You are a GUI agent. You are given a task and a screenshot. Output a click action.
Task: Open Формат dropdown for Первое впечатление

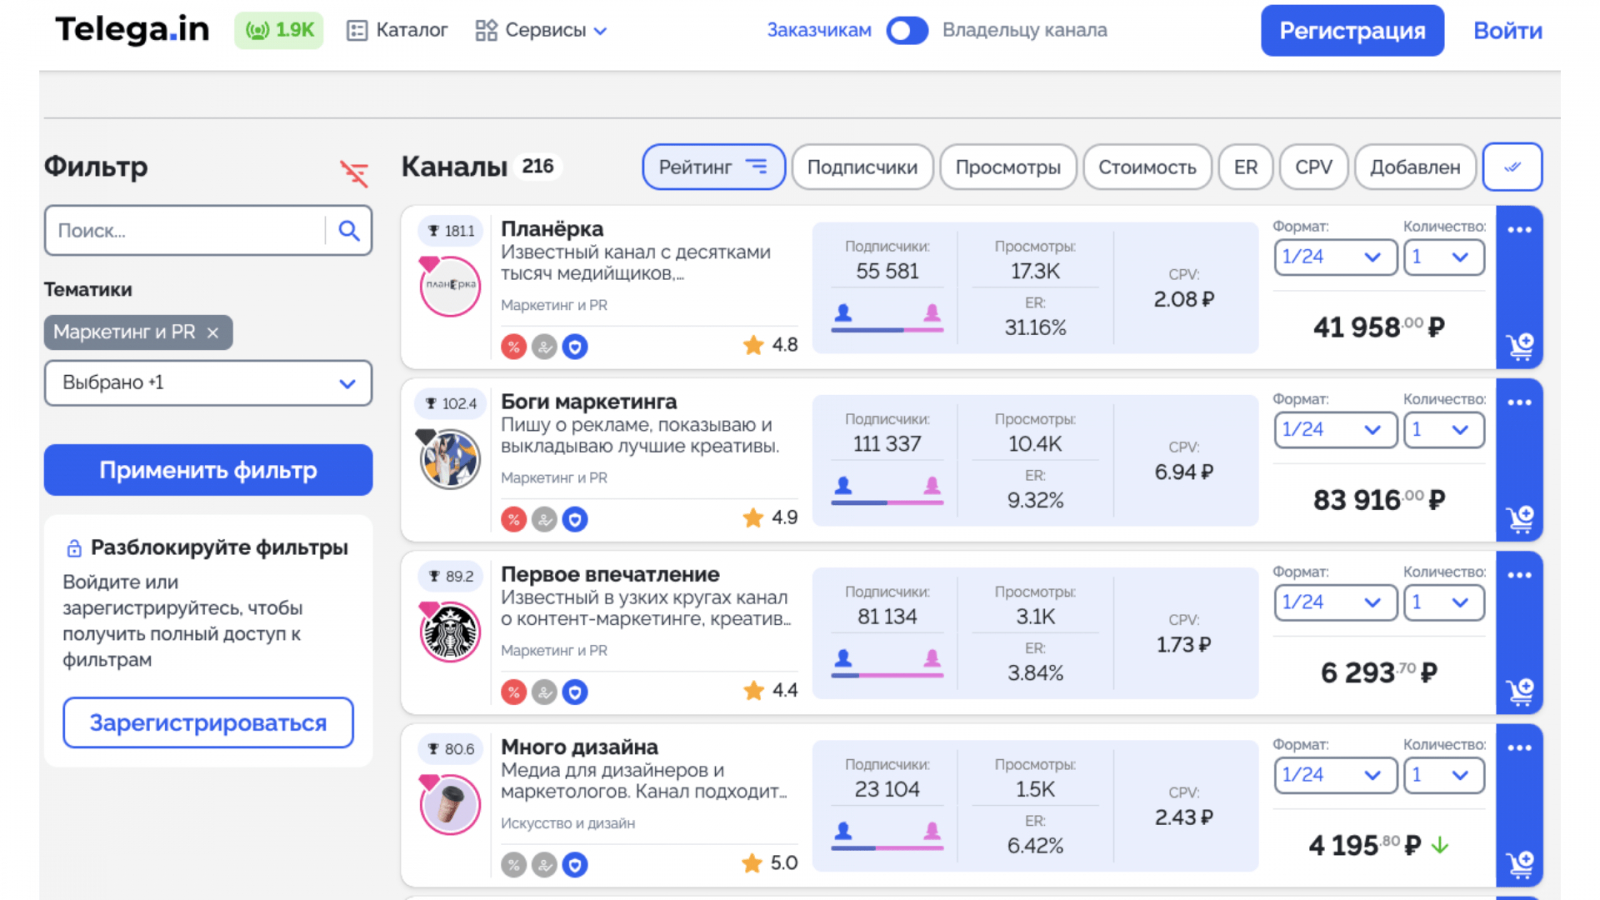tap(1334, 603)
